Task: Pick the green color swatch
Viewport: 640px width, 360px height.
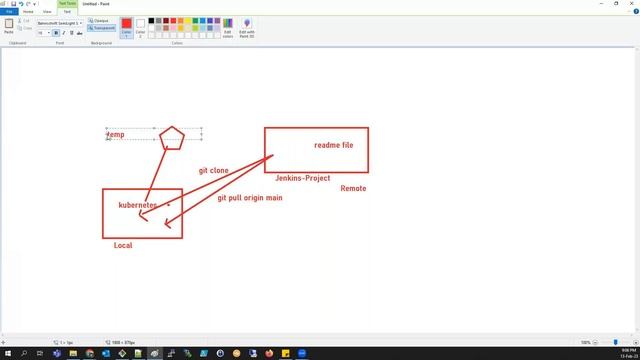Action: coord(196,20)
